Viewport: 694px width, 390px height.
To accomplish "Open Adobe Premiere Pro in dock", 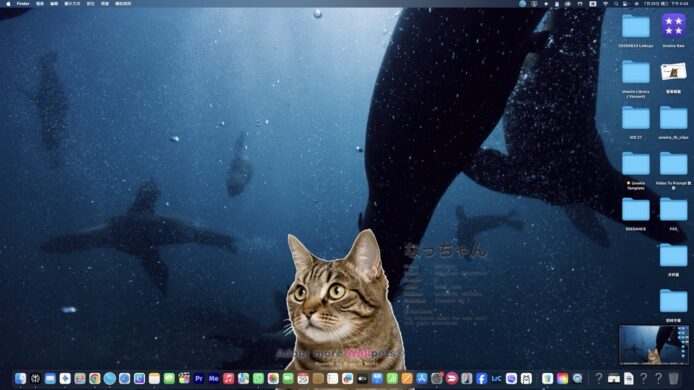I will [199, 378].
